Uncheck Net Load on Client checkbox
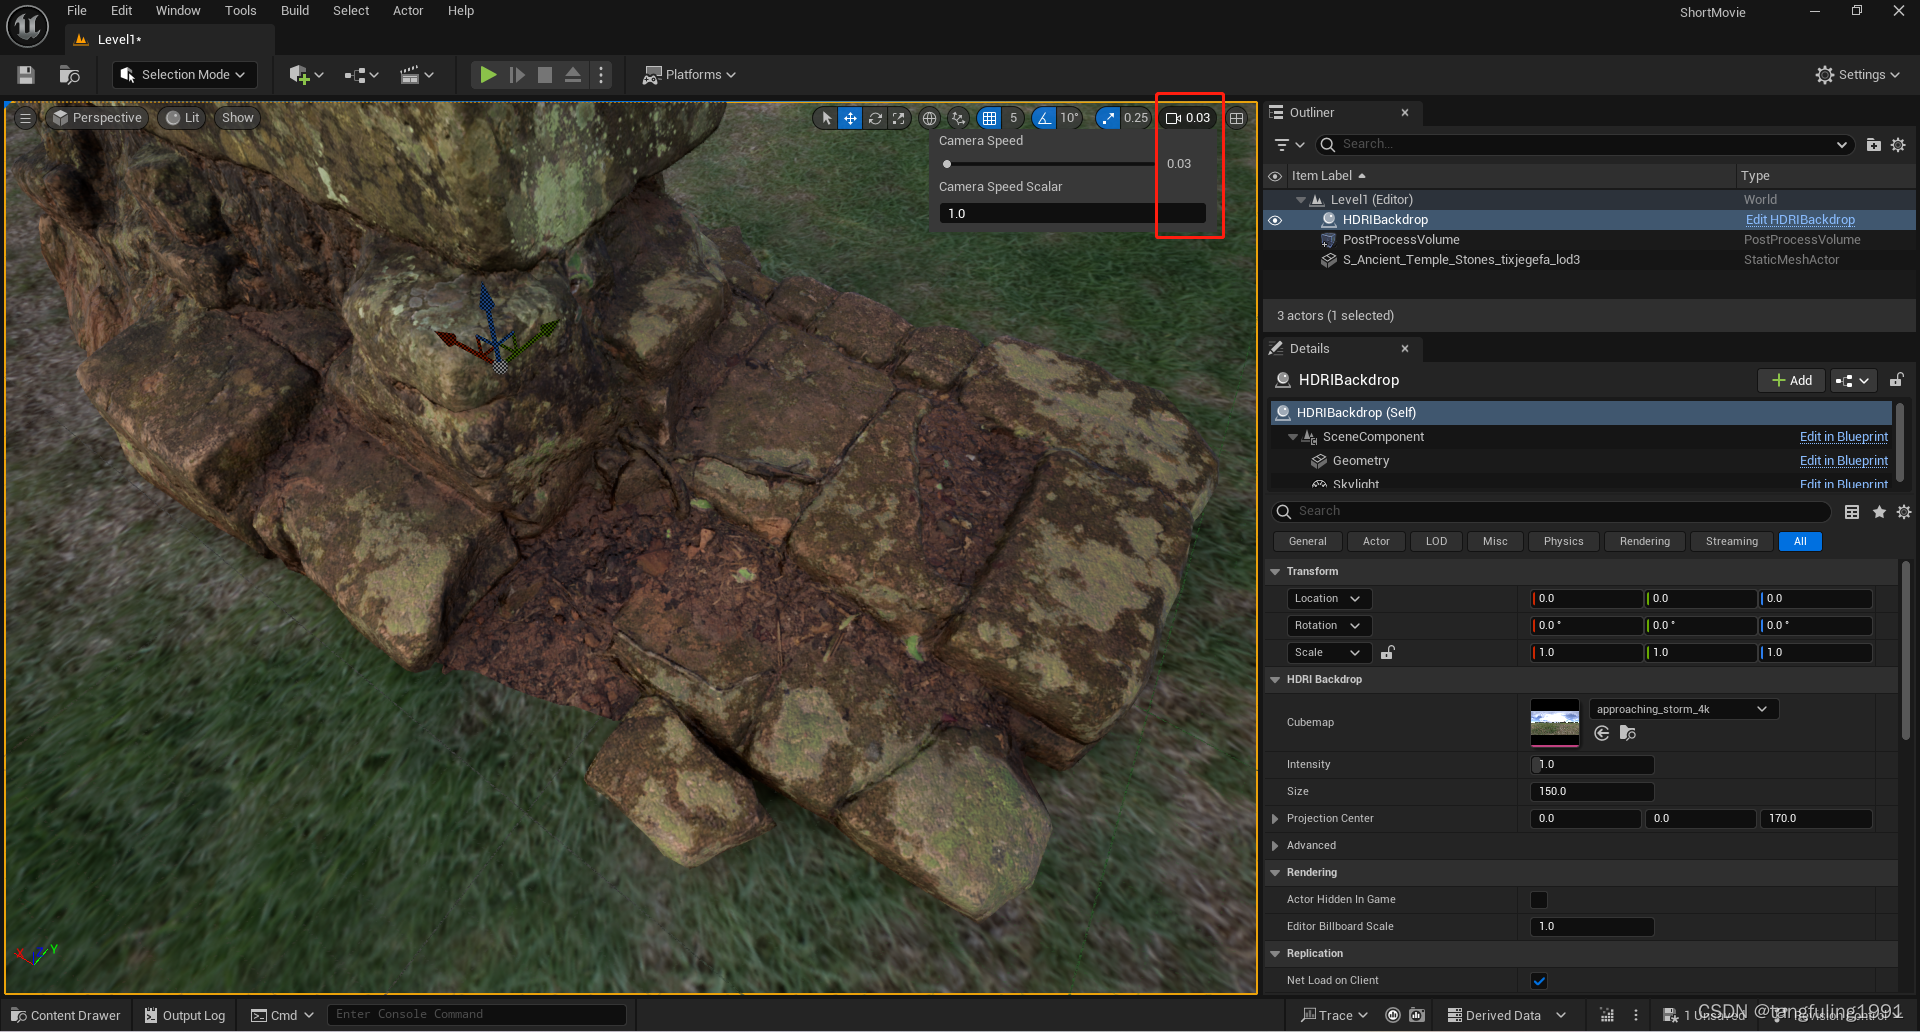This screenshot has height=1032, width=1920. 1539,981
